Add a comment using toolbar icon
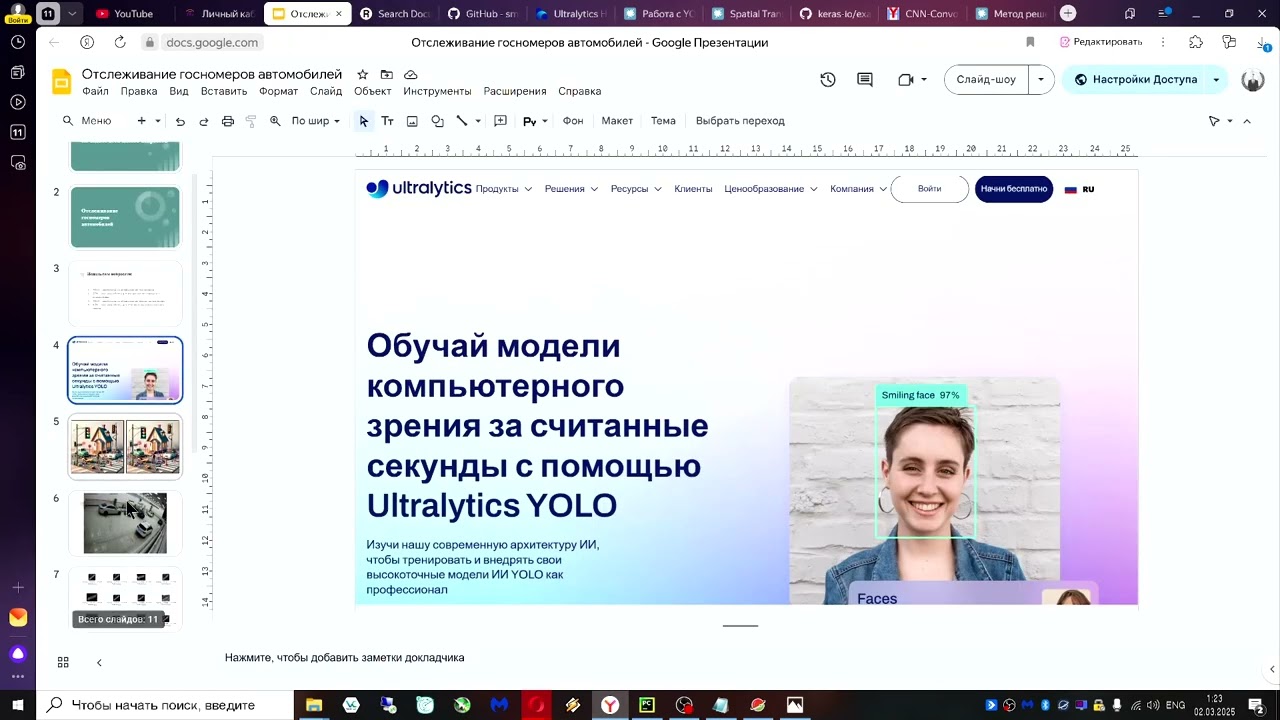The width and height of the screenshot is (1280, 720). (501, 121)
